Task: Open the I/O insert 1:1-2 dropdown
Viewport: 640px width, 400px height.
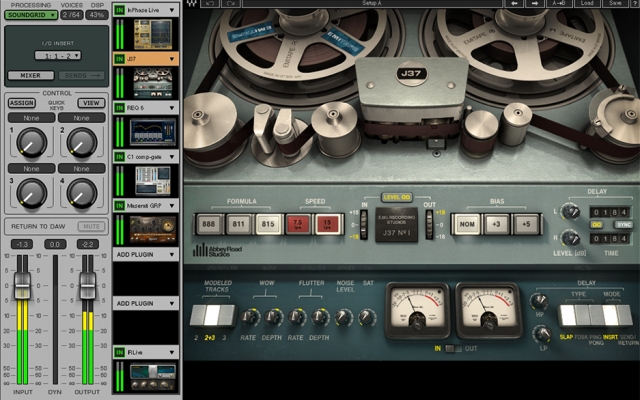Action: [58, 56]
